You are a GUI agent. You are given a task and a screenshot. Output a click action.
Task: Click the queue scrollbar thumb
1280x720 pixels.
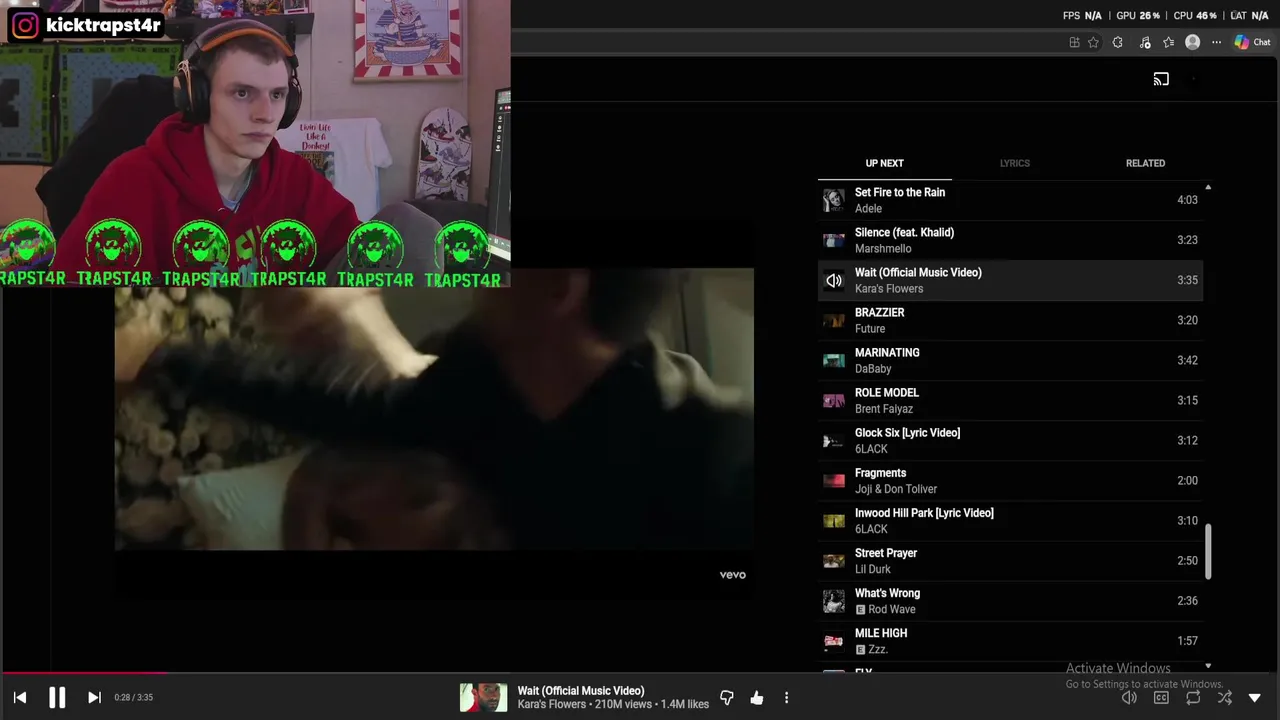coord(1208,551)
